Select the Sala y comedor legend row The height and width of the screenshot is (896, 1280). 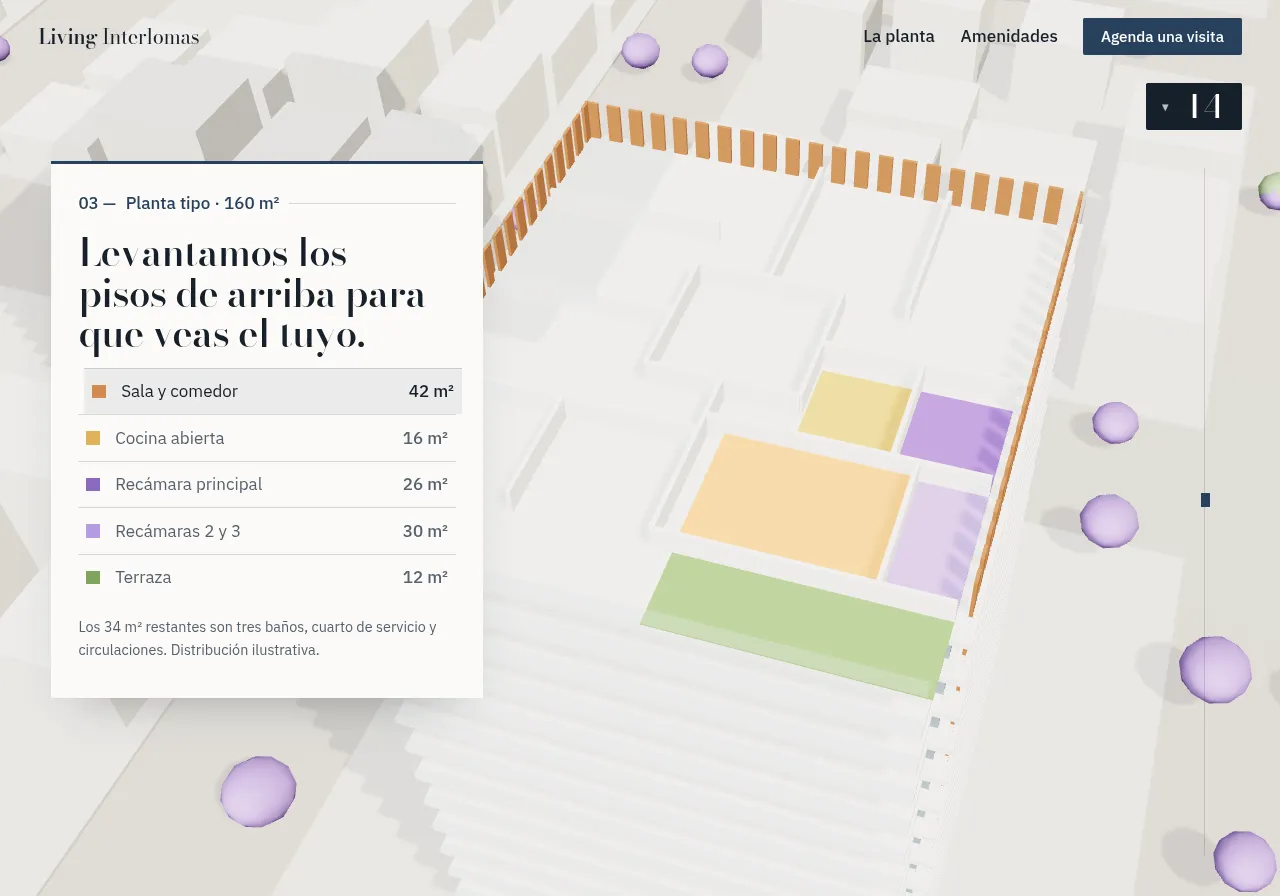pos(272,391)
